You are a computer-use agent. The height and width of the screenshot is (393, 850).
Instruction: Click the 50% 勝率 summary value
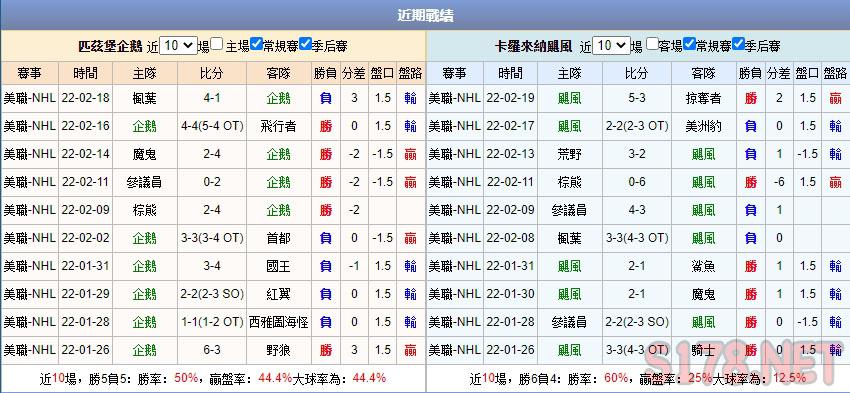click(186, 378)
